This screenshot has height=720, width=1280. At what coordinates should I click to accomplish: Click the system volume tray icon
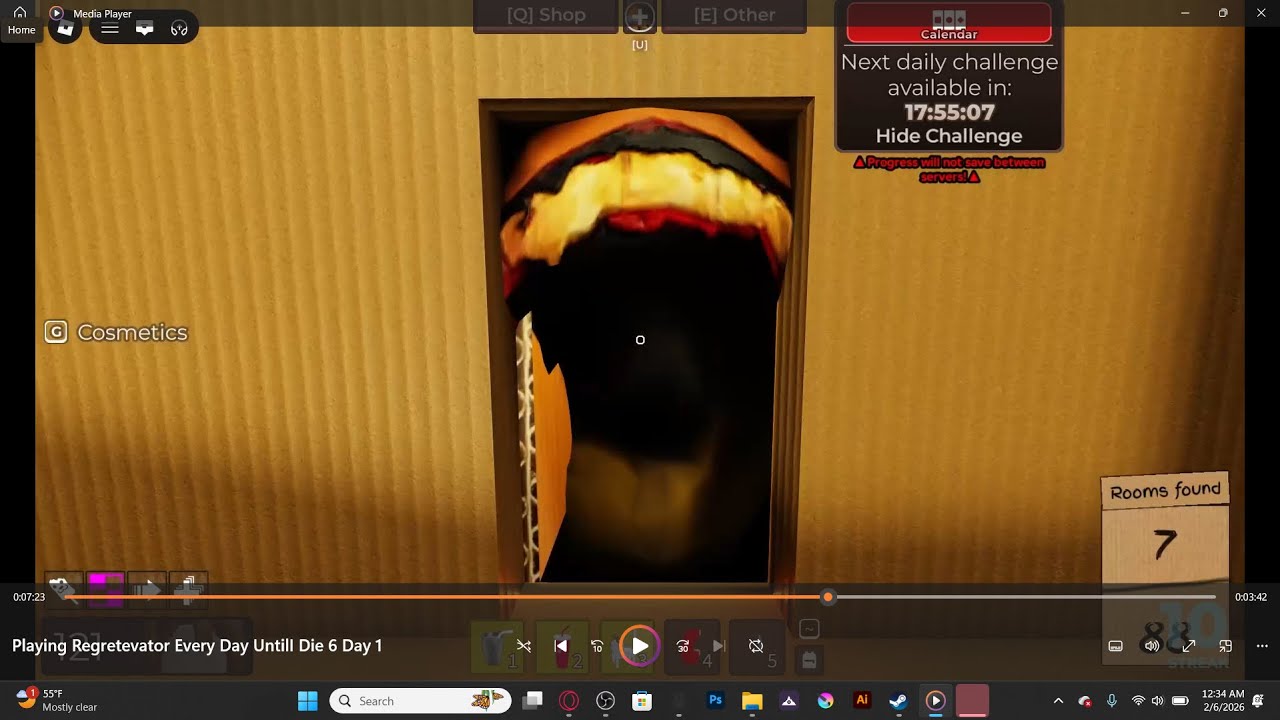pyautogui.click(x=1157, y=701)
